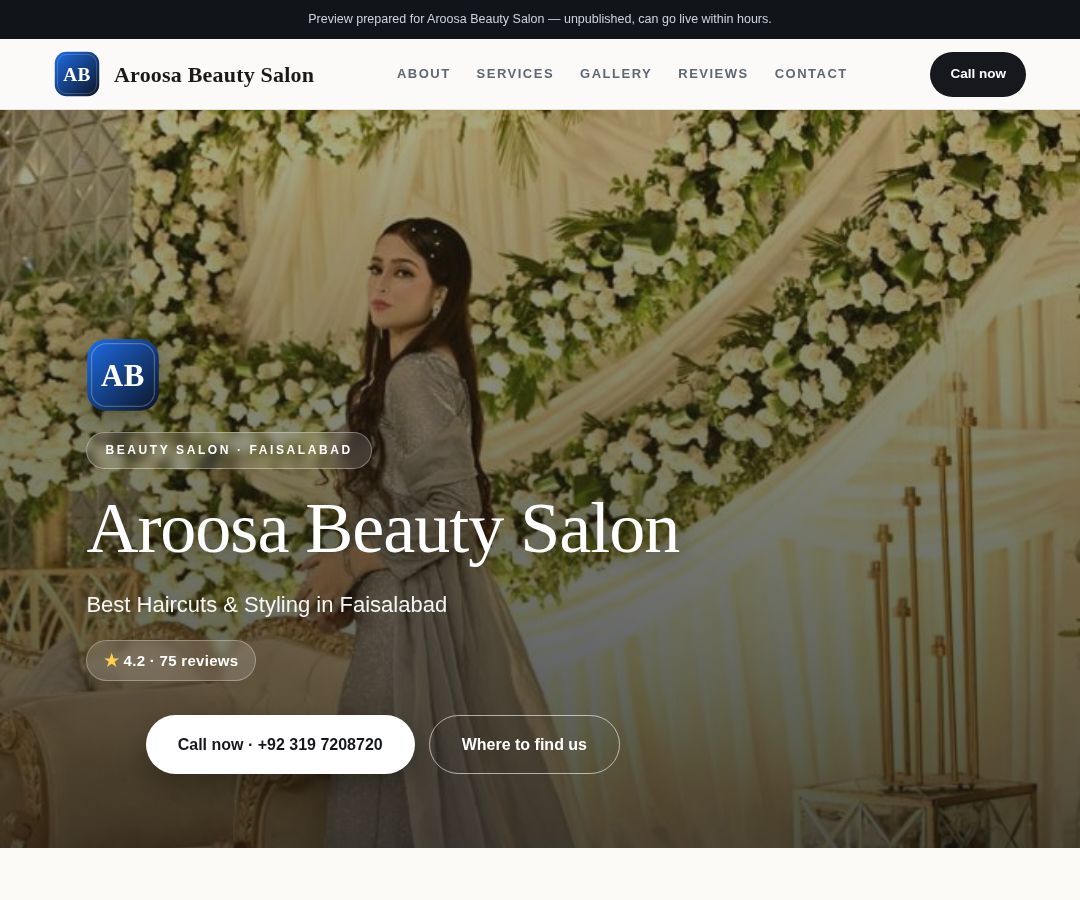Click the large Aroosa Beauty Salon hero heading
This screenshot has height=900, width=1080.
click(x=383, y=530)
